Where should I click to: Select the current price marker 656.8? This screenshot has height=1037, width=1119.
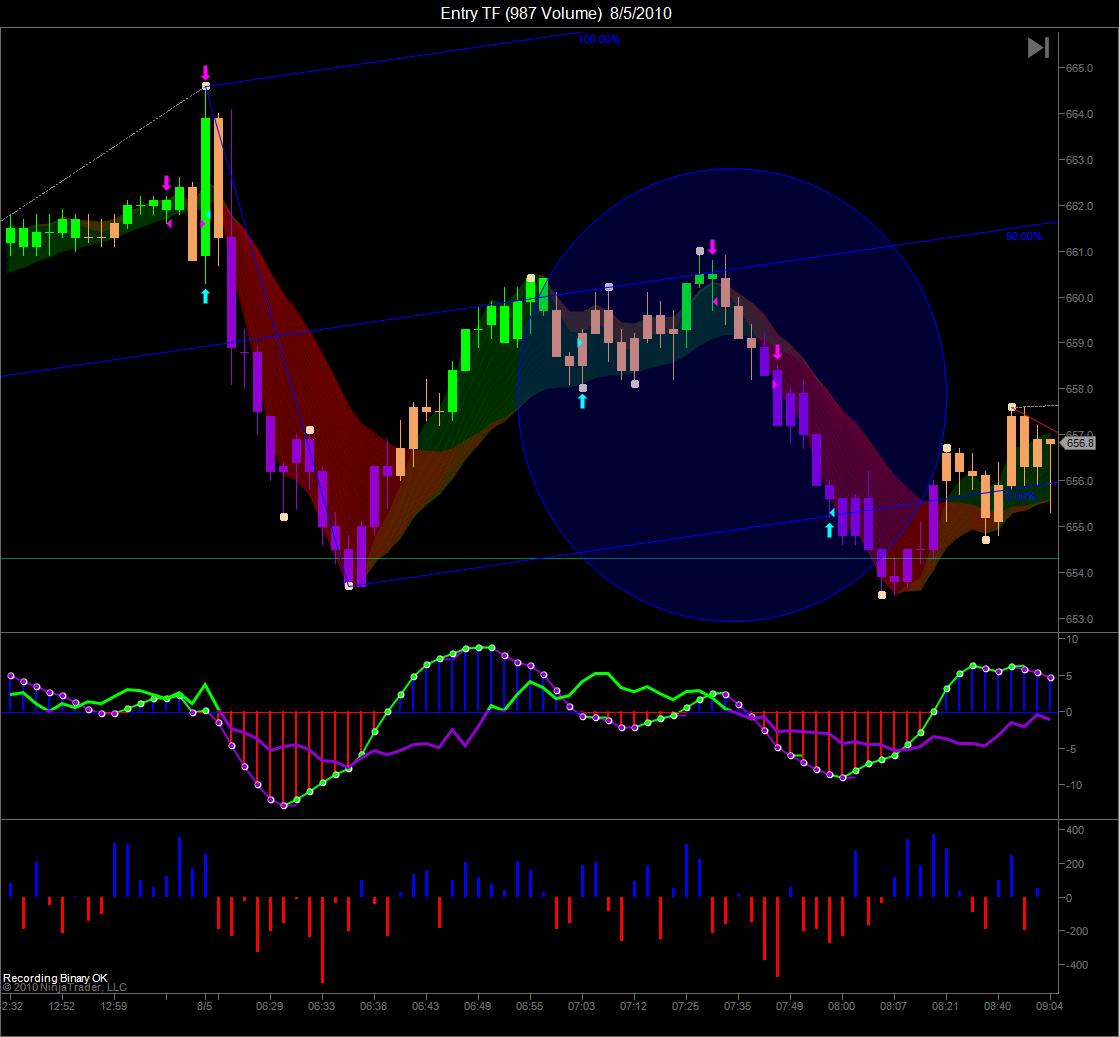coord(1078,443)
